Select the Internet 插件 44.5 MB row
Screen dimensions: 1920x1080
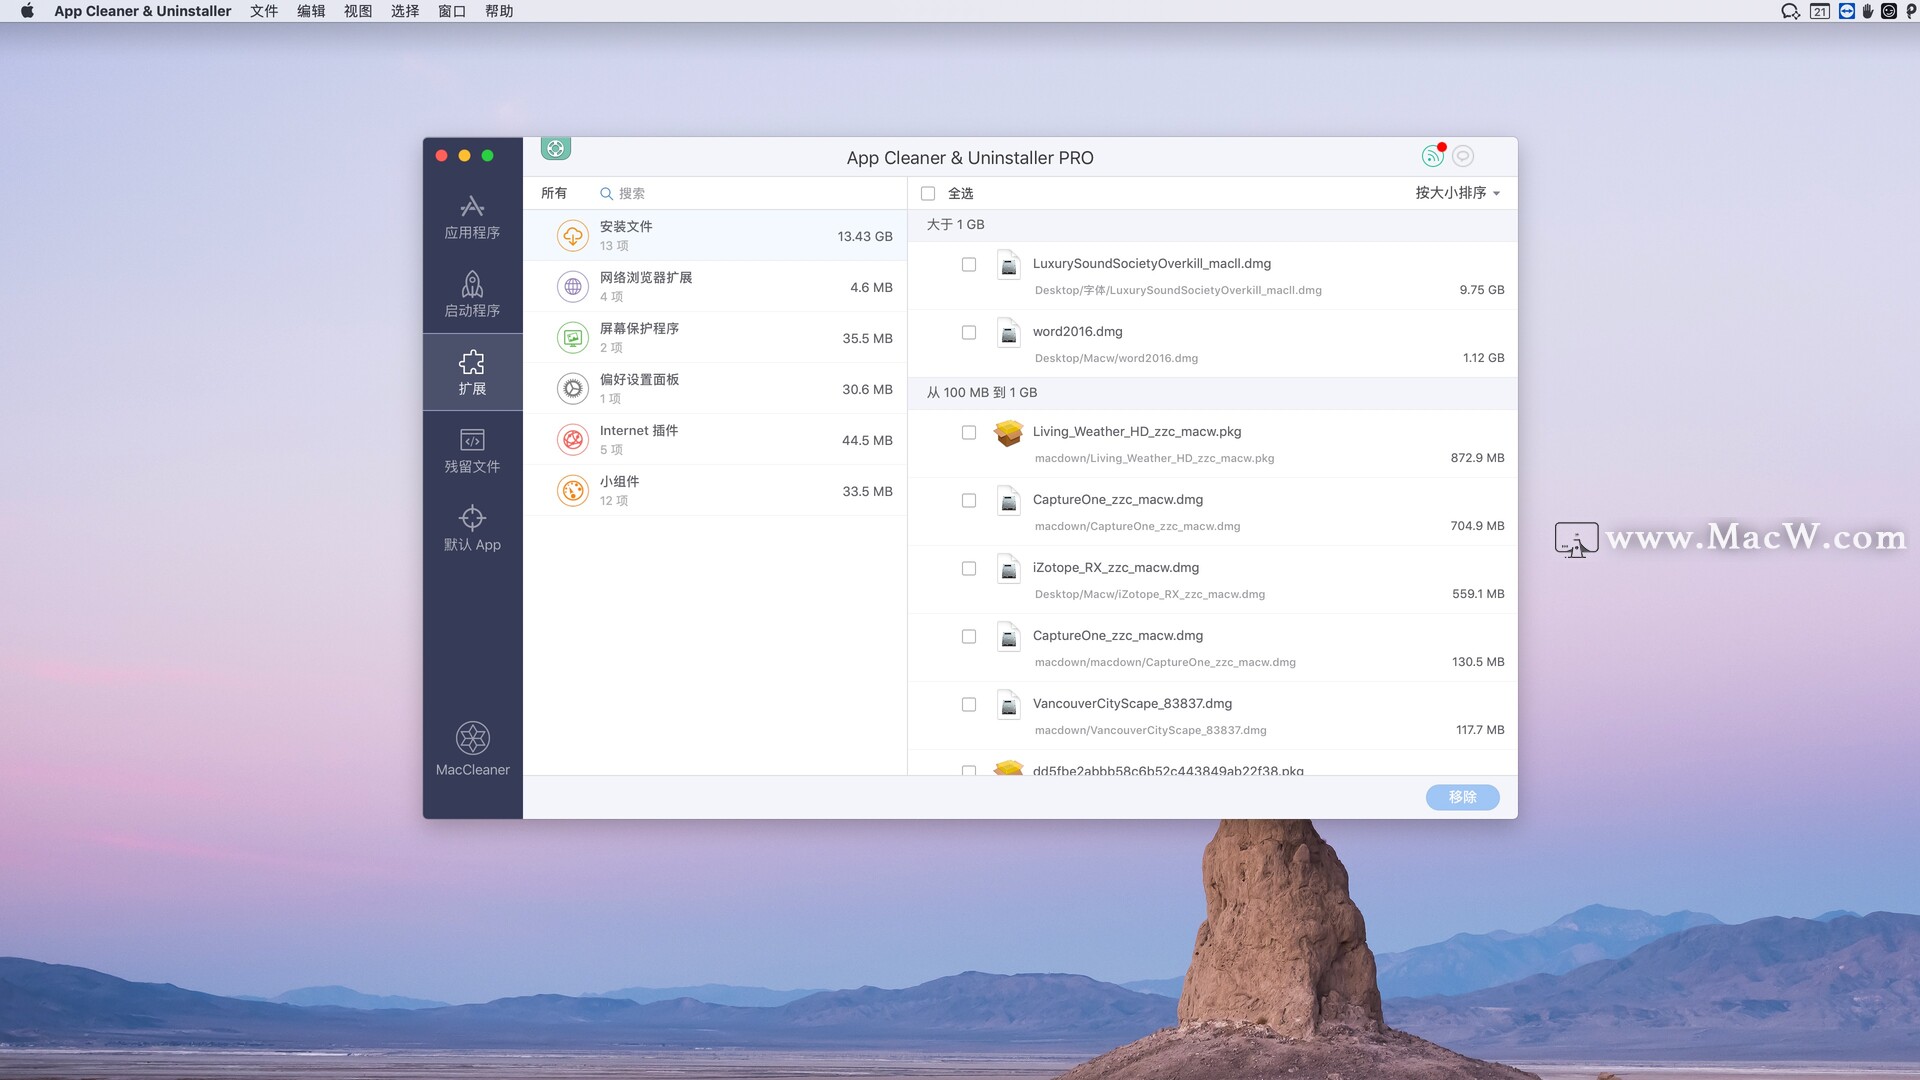[715, 440]
